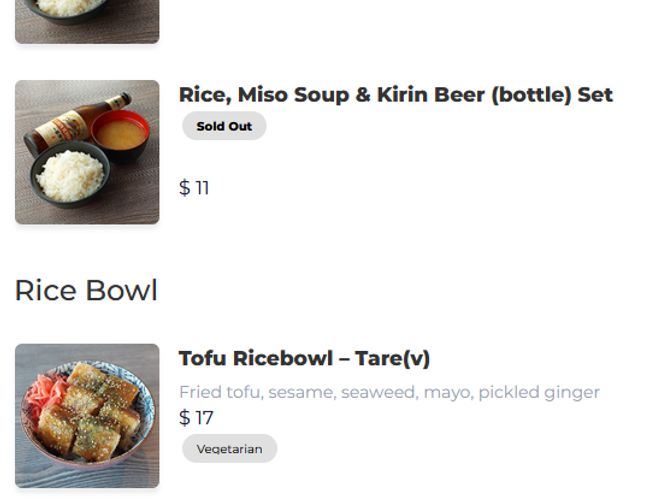This screenshot has width=667, height=500.
Task: Click the Sold Out badge
Action: (224, 126)
